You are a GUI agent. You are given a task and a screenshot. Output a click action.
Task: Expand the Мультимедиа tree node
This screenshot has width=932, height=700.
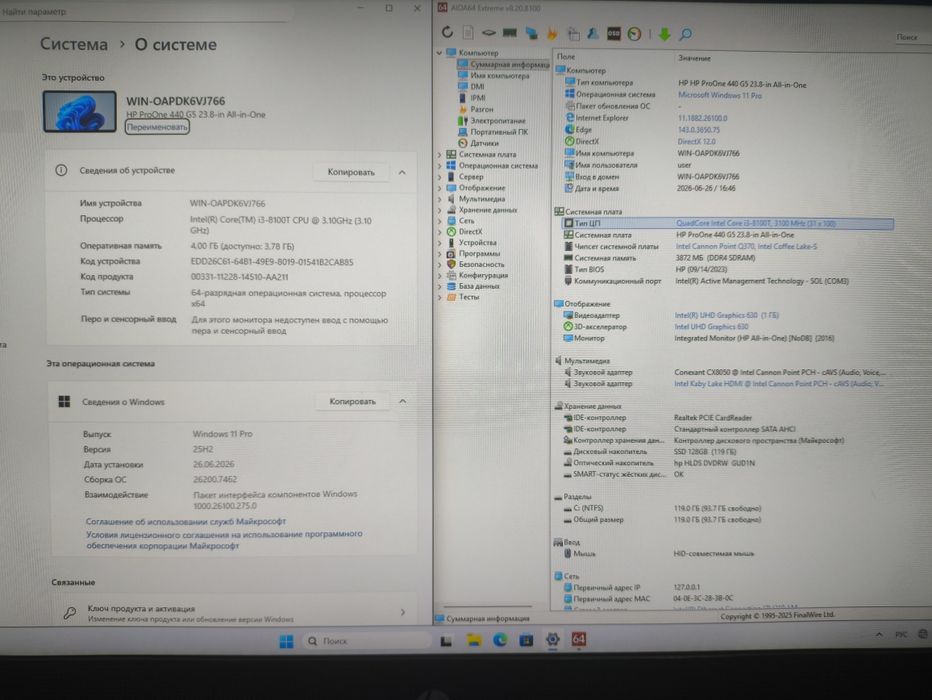(439, 199)
